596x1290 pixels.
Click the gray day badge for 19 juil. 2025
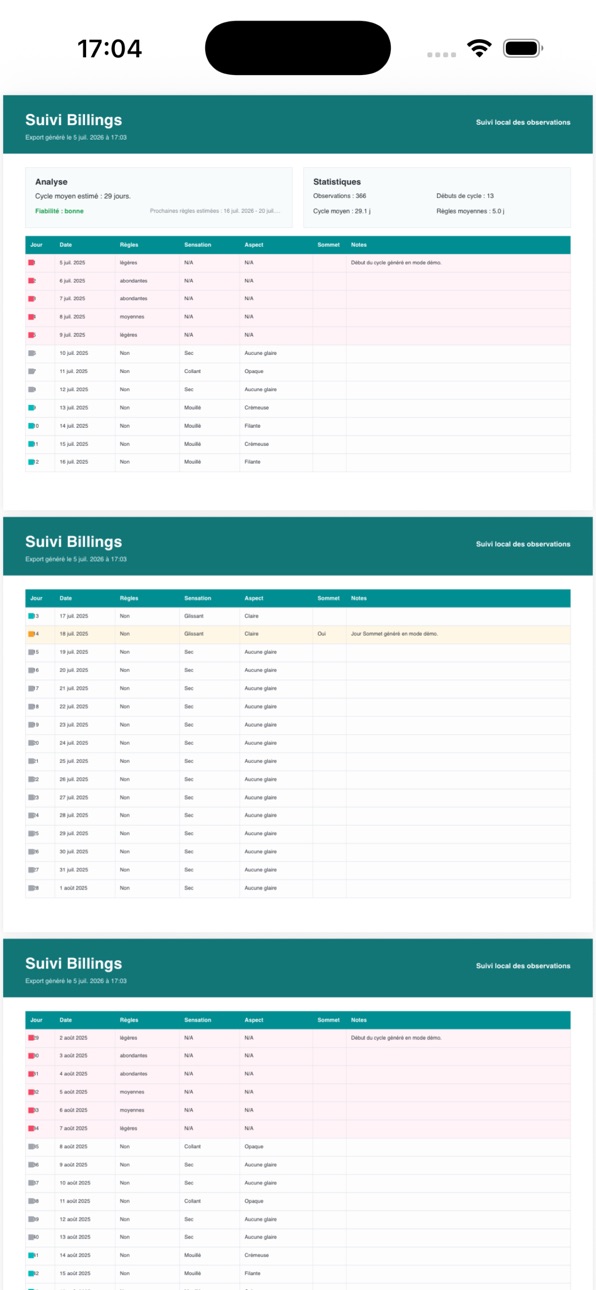coord(33,652)
